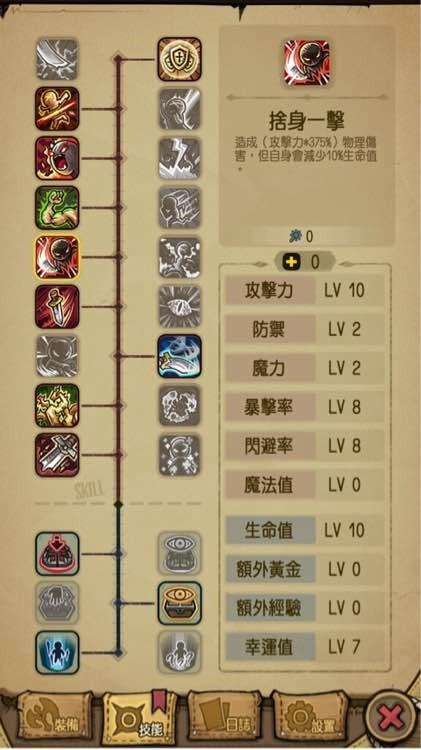
Task: Select the blue dragon wave skill icon
Action: (x=179, y=356)
